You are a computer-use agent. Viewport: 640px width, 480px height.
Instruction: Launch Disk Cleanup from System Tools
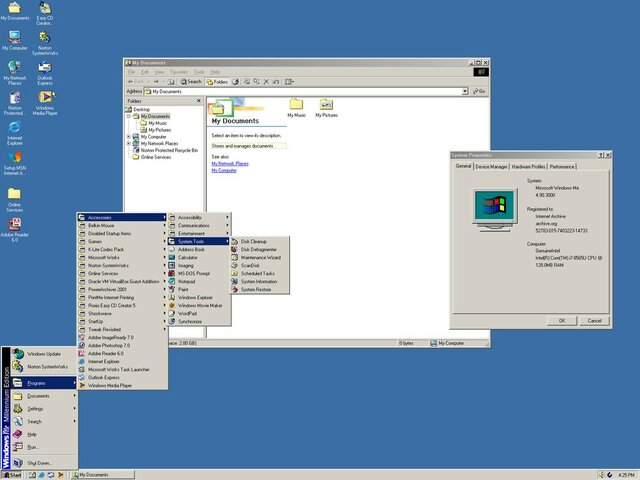(x=260, y=242)
